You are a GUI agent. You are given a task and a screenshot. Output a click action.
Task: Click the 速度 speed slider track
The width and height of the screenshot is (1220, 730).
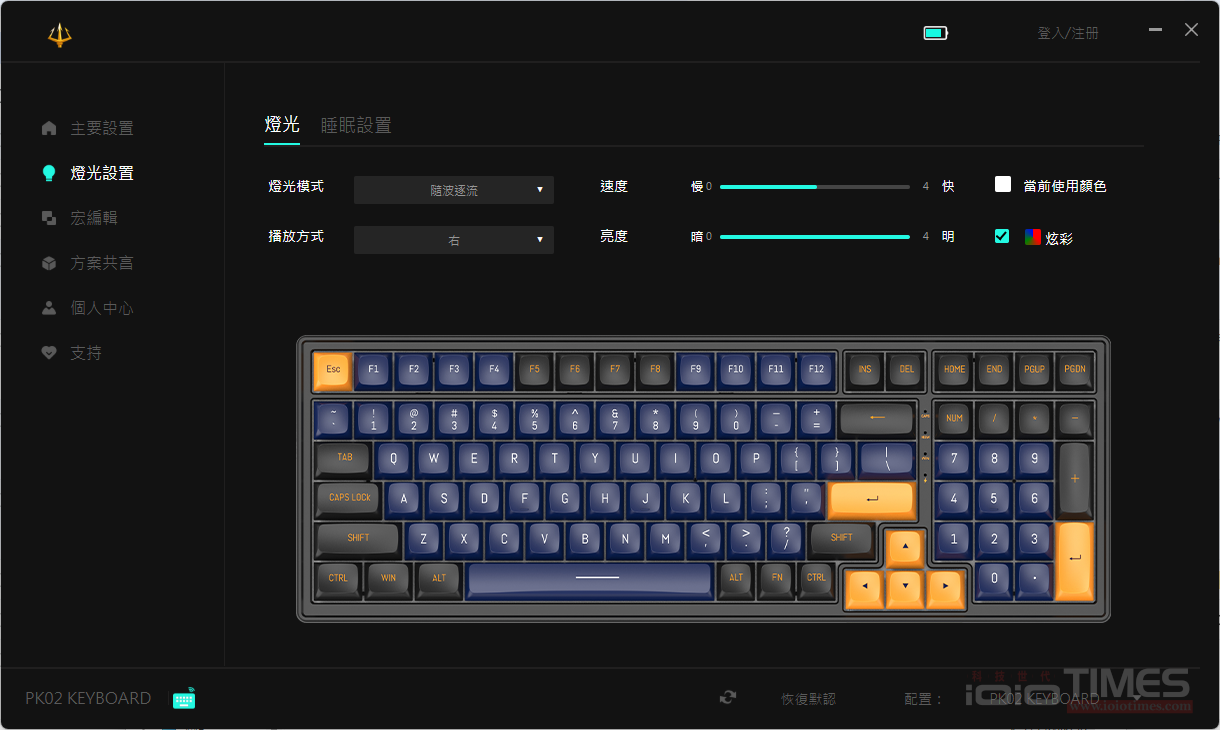pyautogui.click(x=815, y=187)
